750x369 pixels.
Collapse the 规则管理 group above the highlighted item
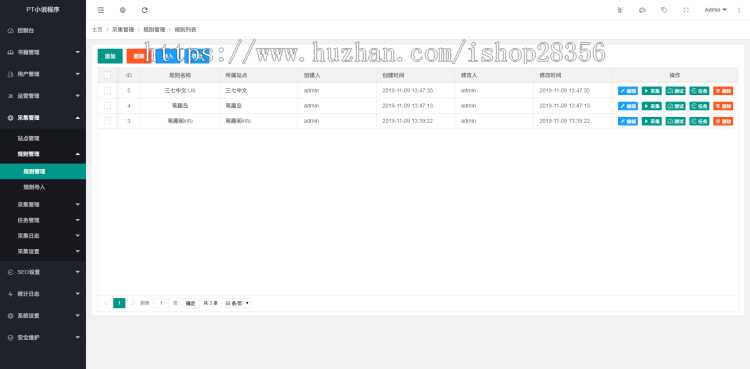pos(43,154)
